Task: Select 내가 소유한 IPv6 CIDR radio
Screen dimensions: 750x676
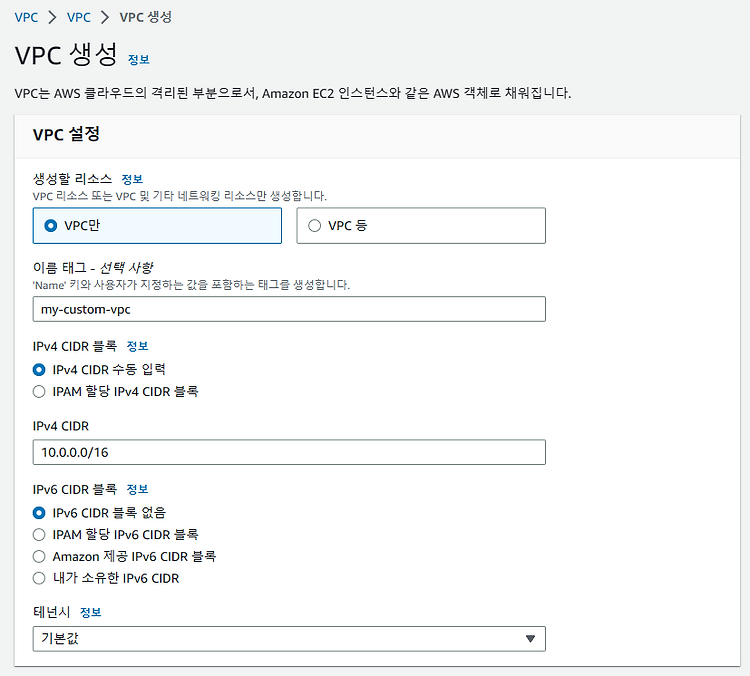Action: 39,578
